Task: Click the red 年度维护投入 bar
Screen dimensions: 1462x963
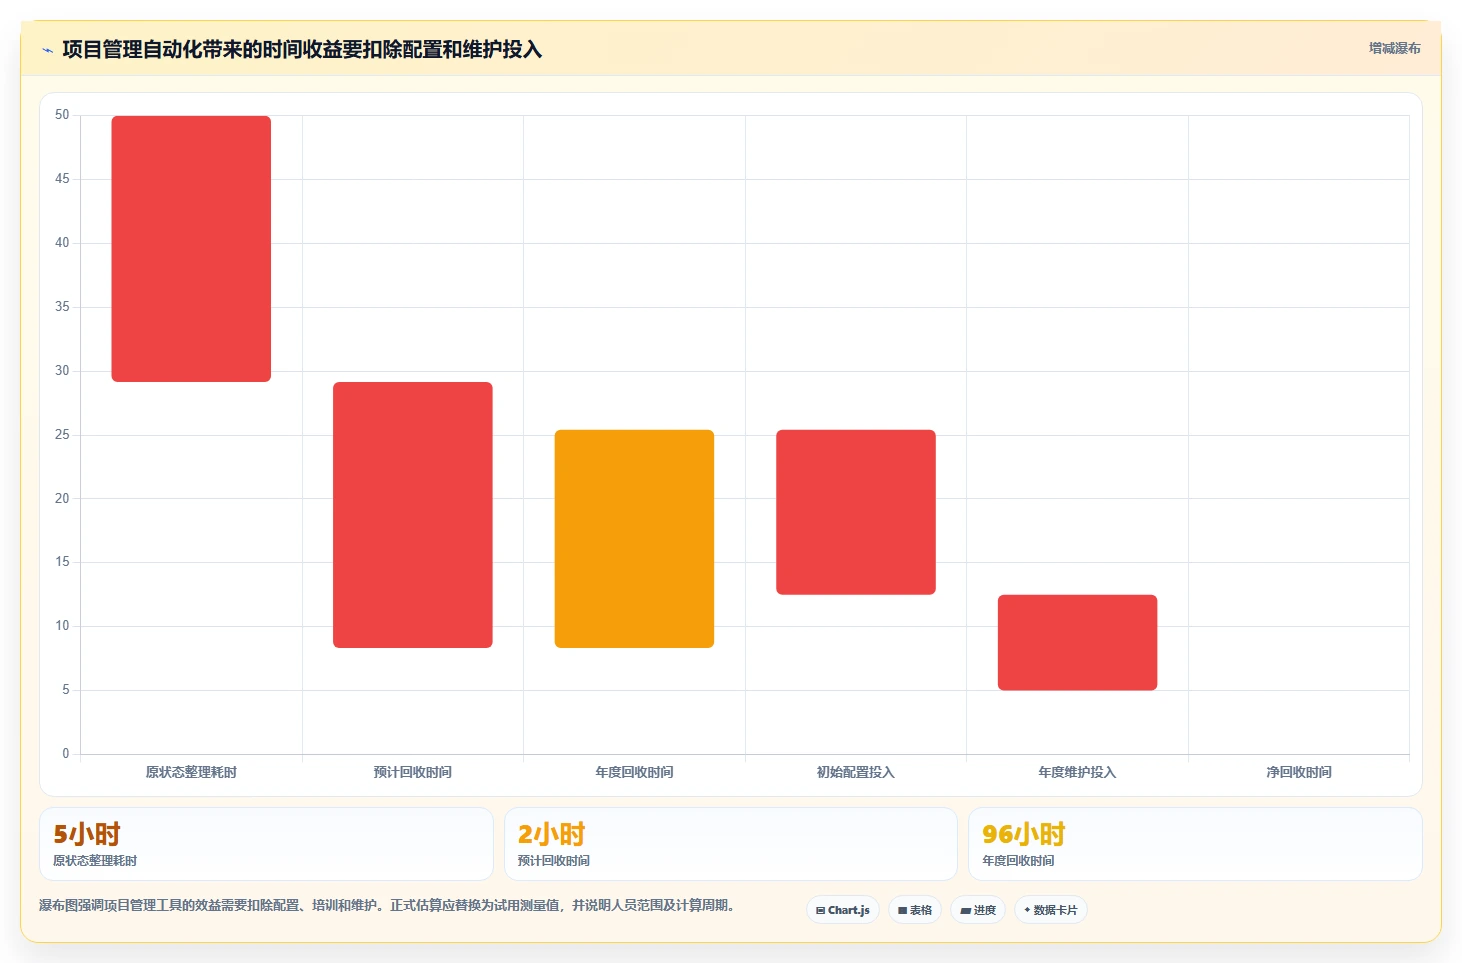Action: point(1077,643)
